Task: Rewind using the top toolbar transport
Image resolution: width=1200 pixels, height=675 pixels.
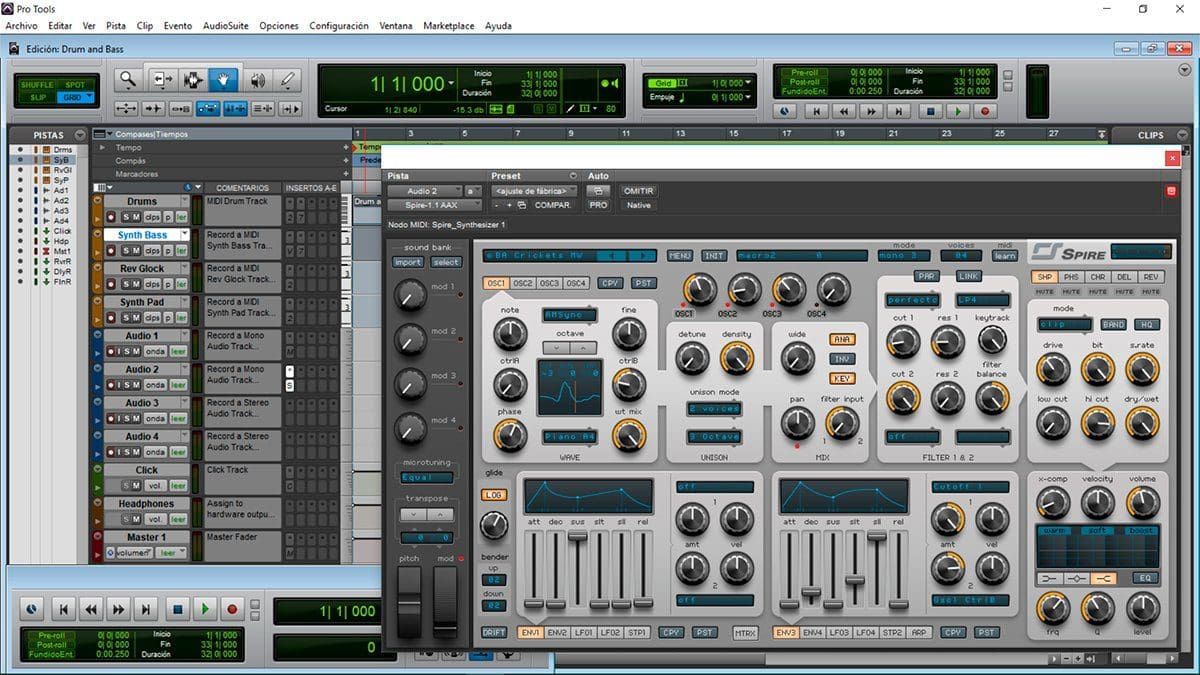Action: pyautogui.click(x=845, y=112)
